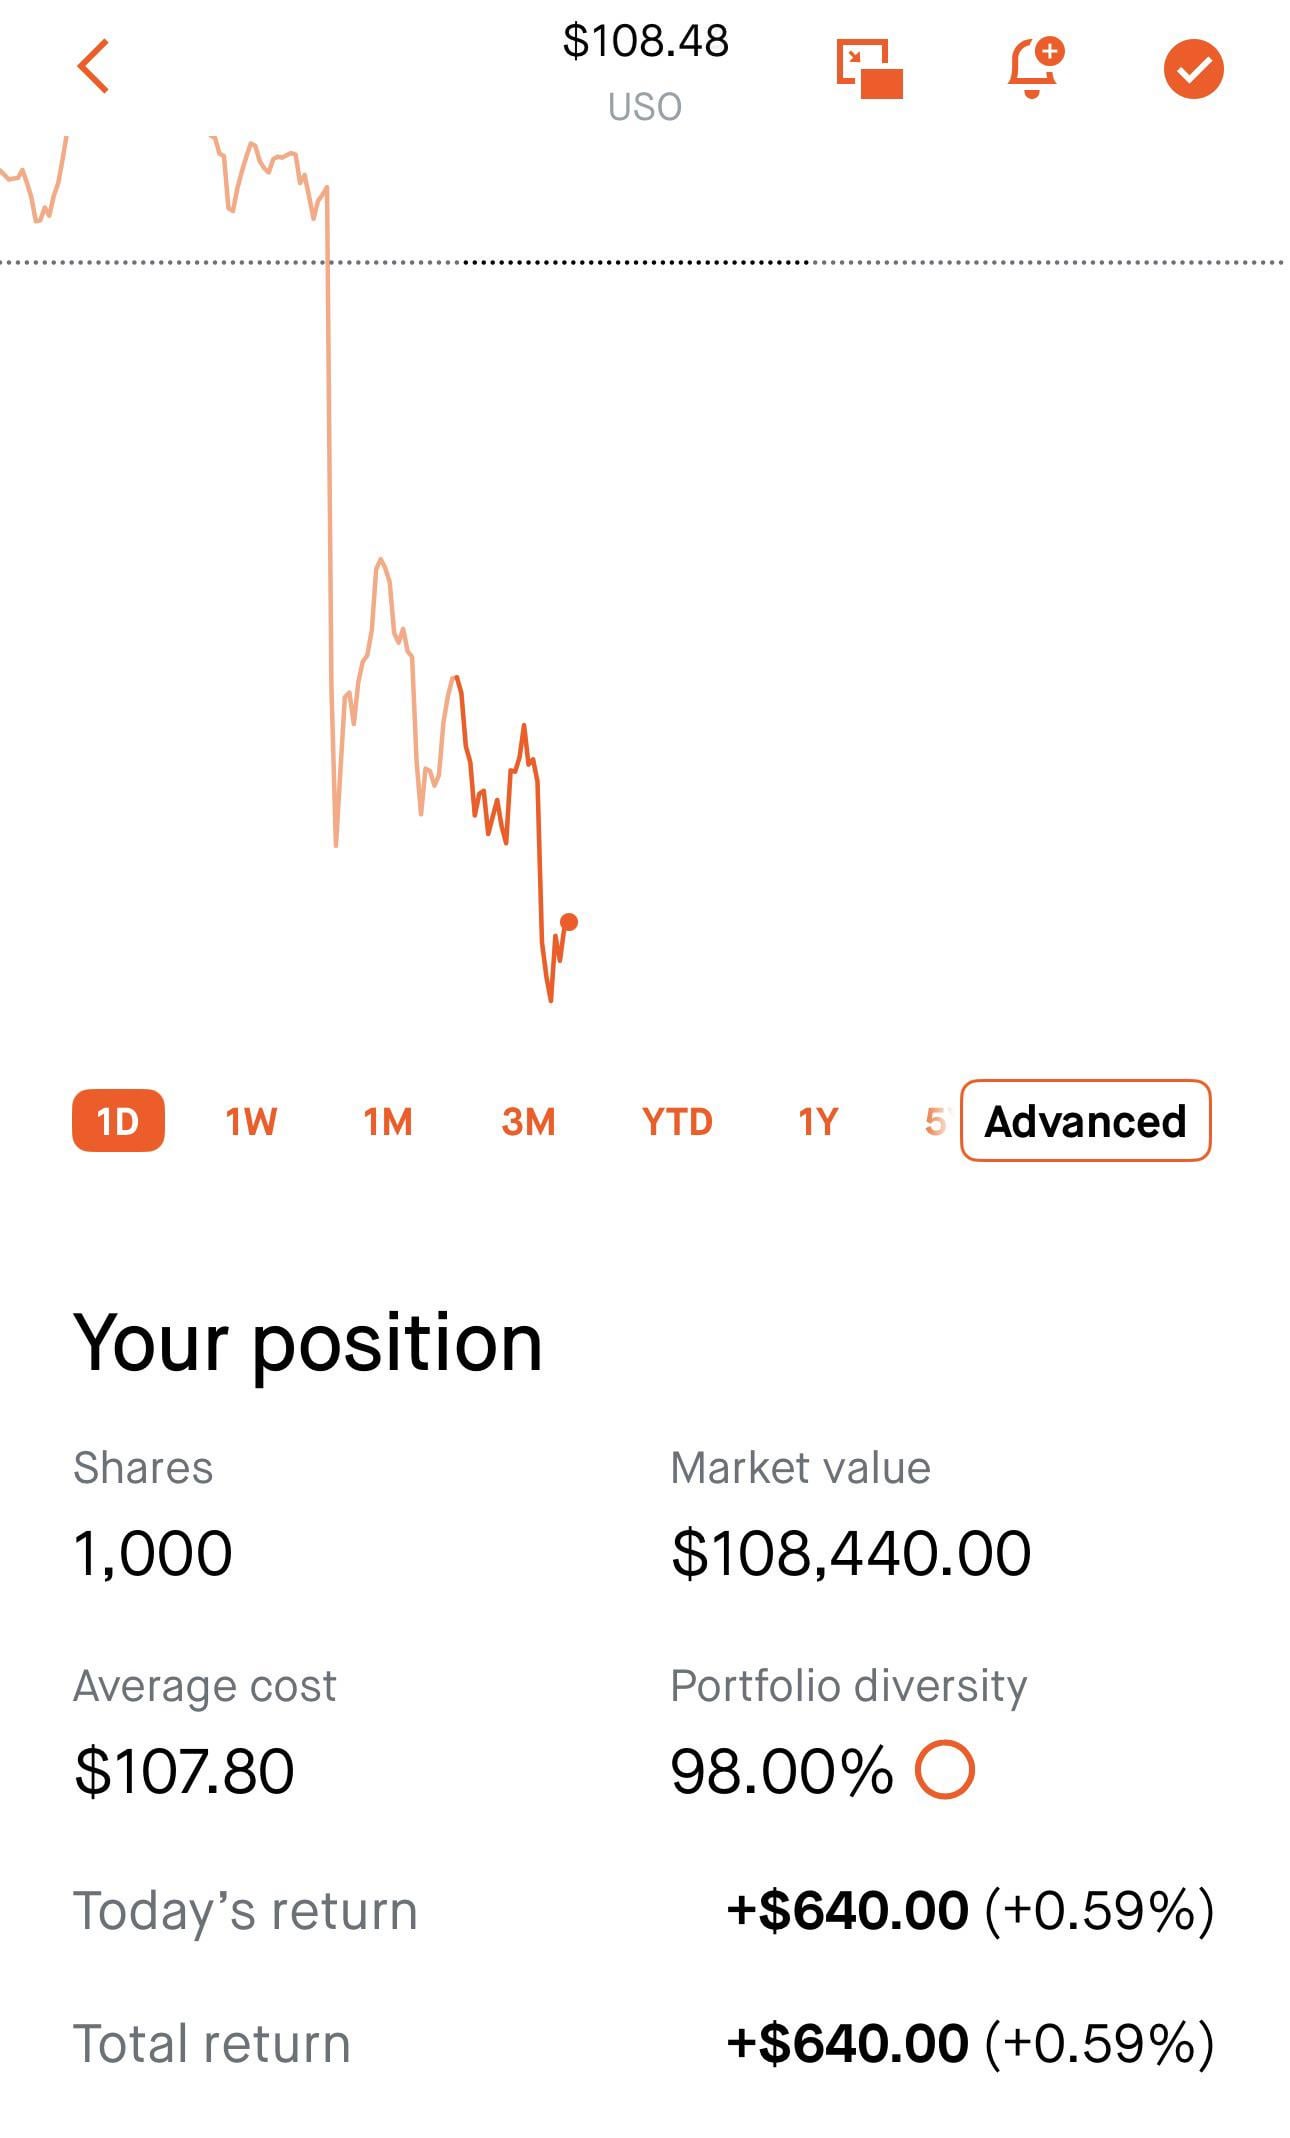This screenshot has height=2138, width=1290.
Task: Go back using the left arrow
Action: click(93, 67)
